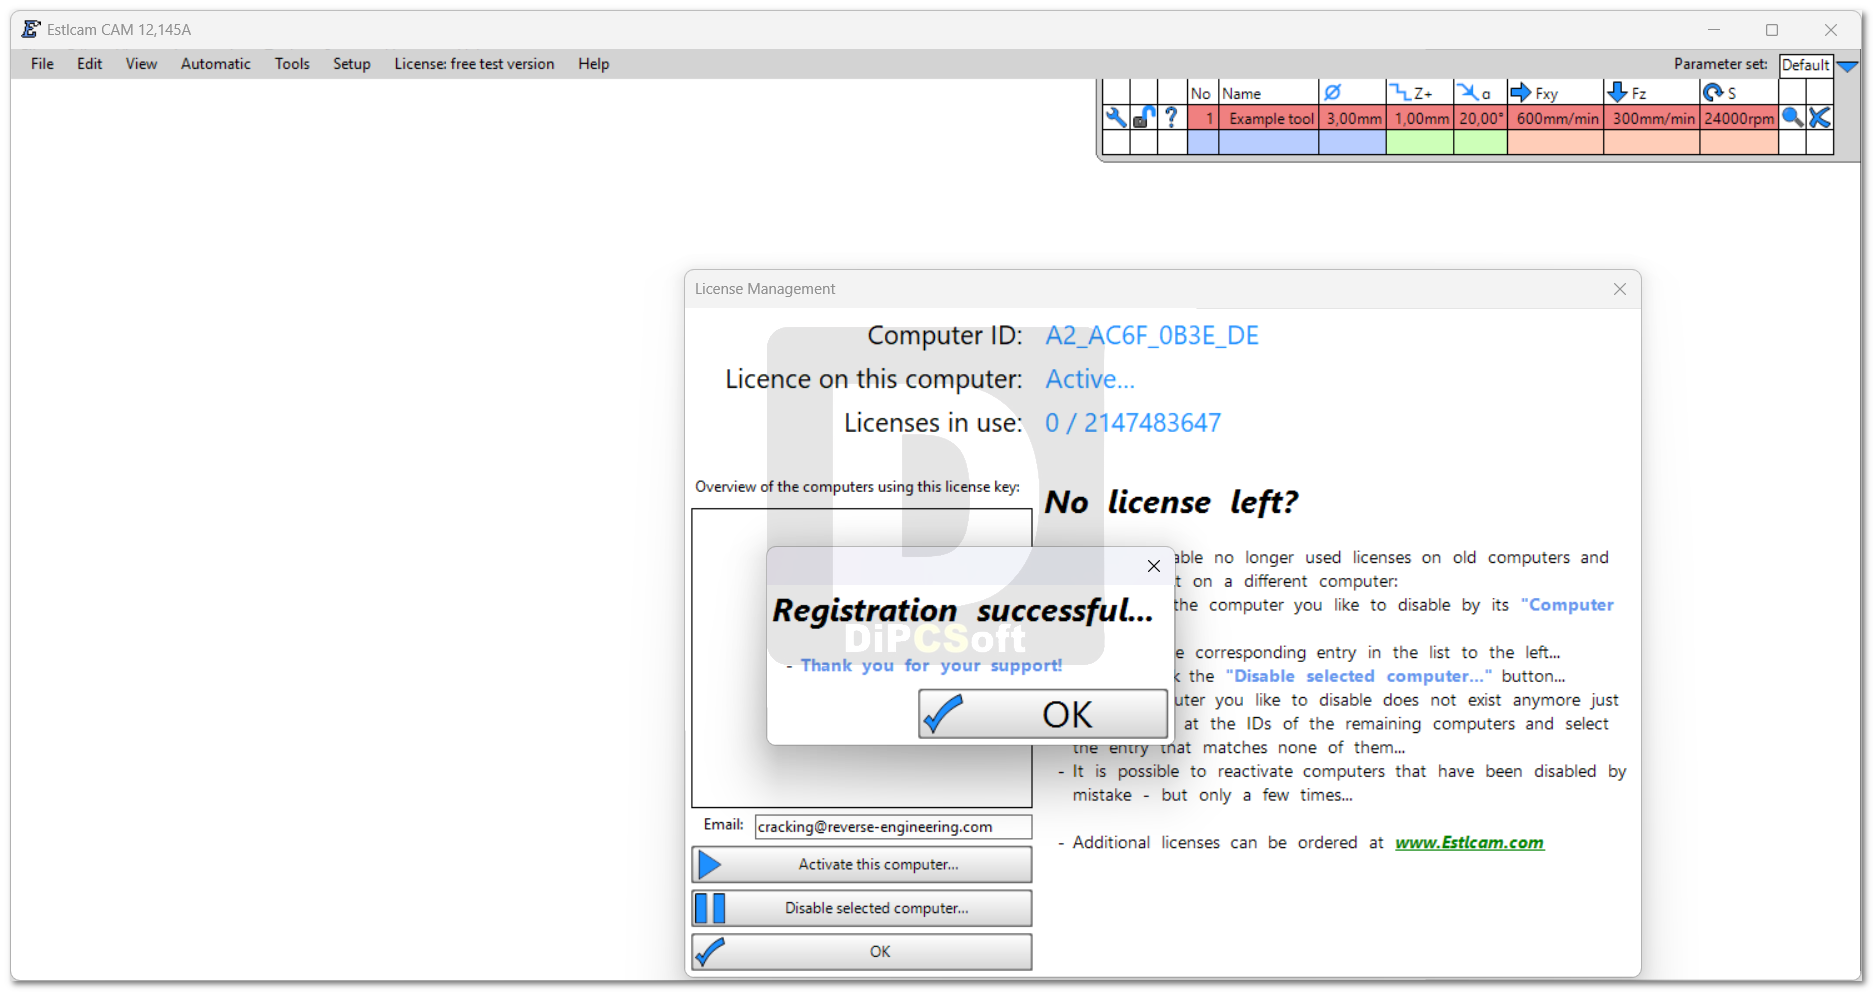The image size is (1873, 992).
Task: Click the magnifier icon in Example tool row
Action: click(x=1792, y=118)
